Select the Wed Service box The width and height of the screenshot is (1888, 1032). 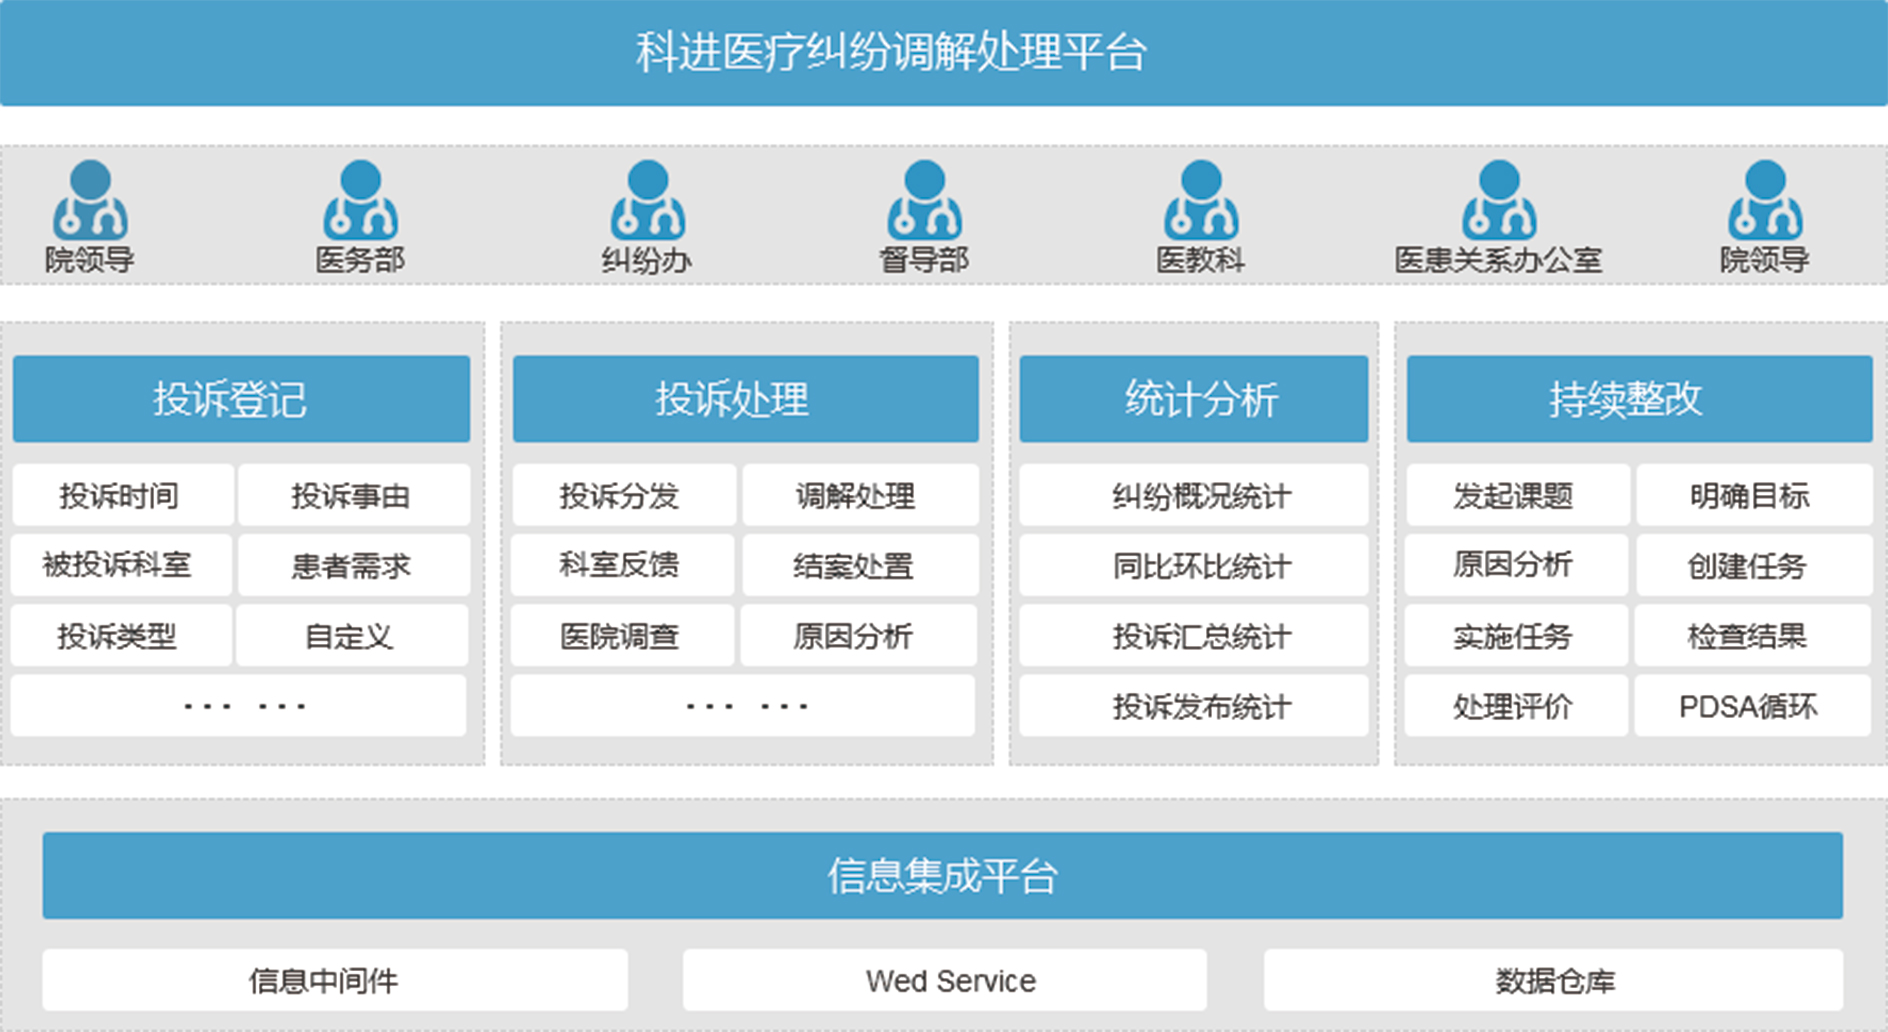tap(945, 980)
